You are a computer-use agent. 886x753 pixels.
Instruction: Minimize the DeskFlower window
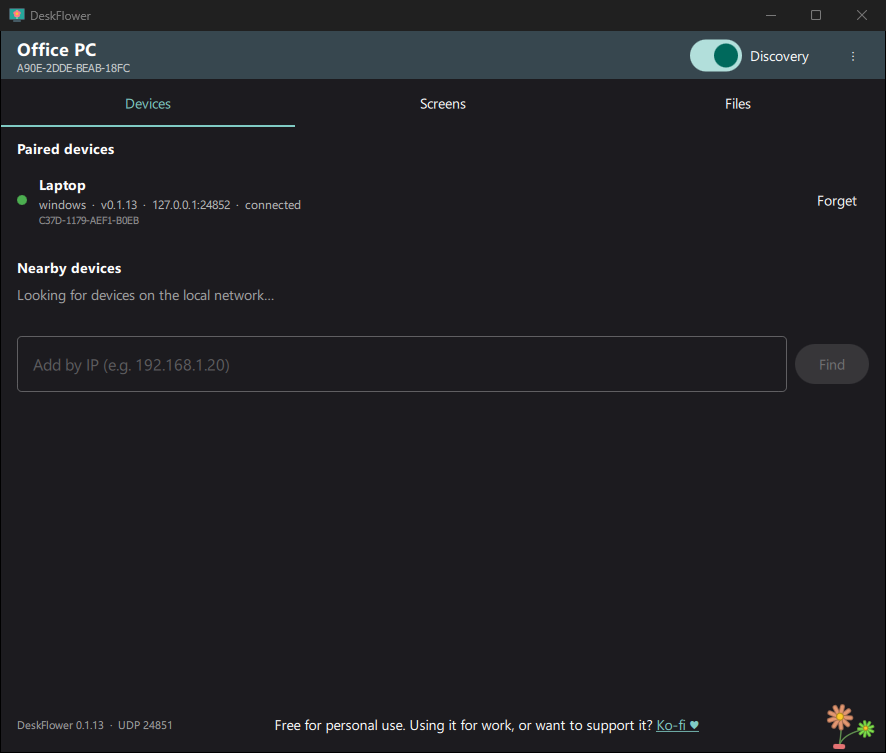[x=771, y=15]
